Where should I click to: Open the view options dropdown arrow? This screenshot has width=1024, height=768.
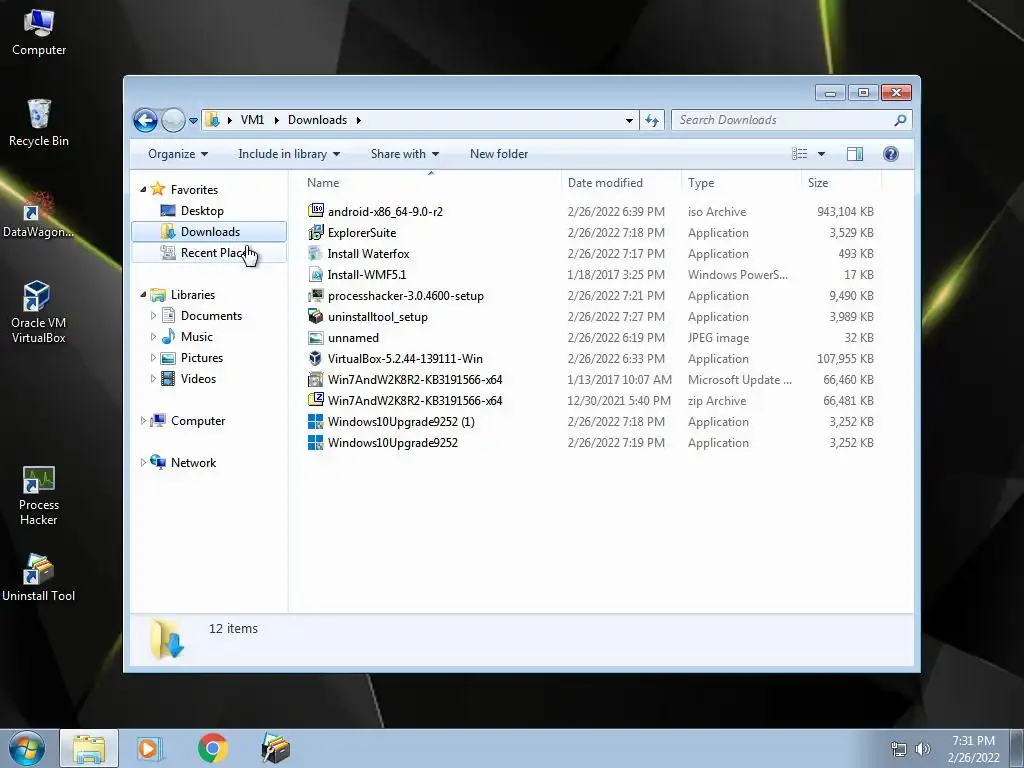point(822,154)
